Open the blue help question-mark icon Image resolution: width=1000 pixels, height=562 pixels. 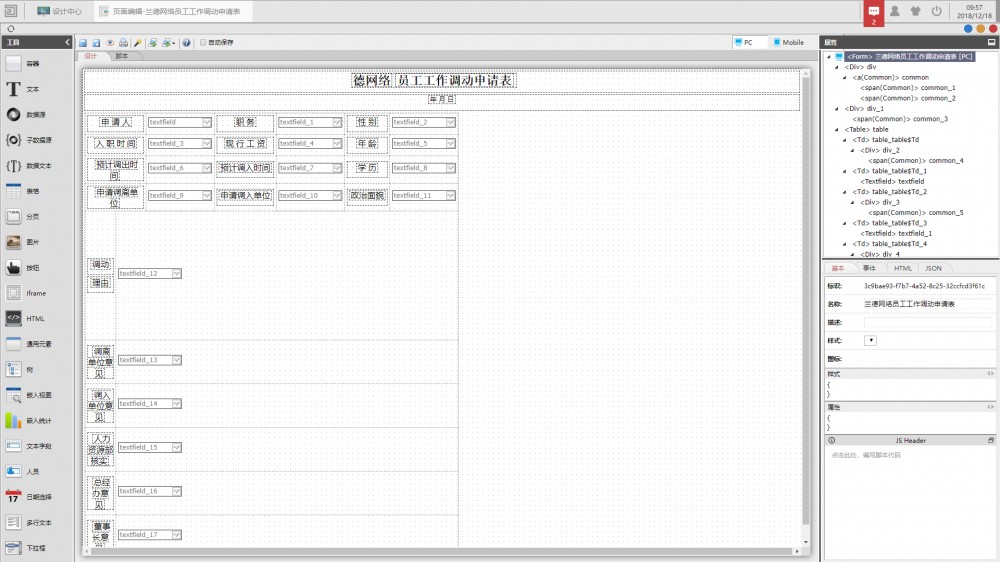186,43
